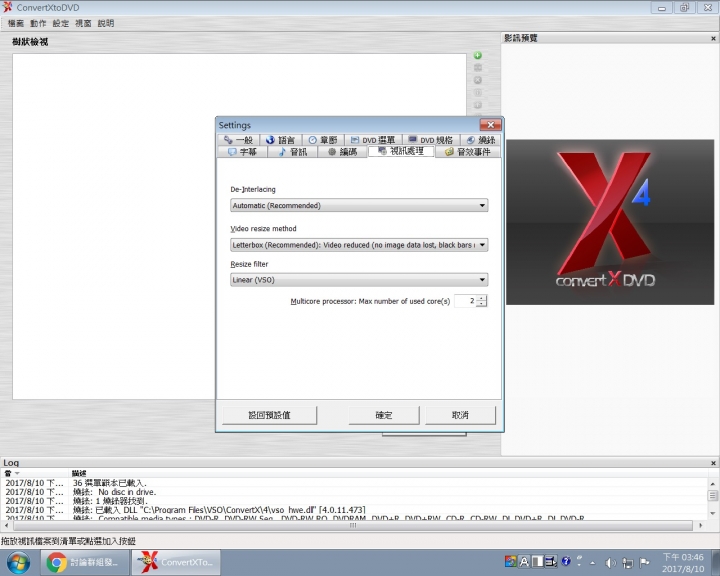
Task: Expand the Resize filter dropdown
Action: pyautogui.click(x=359, y=280)
